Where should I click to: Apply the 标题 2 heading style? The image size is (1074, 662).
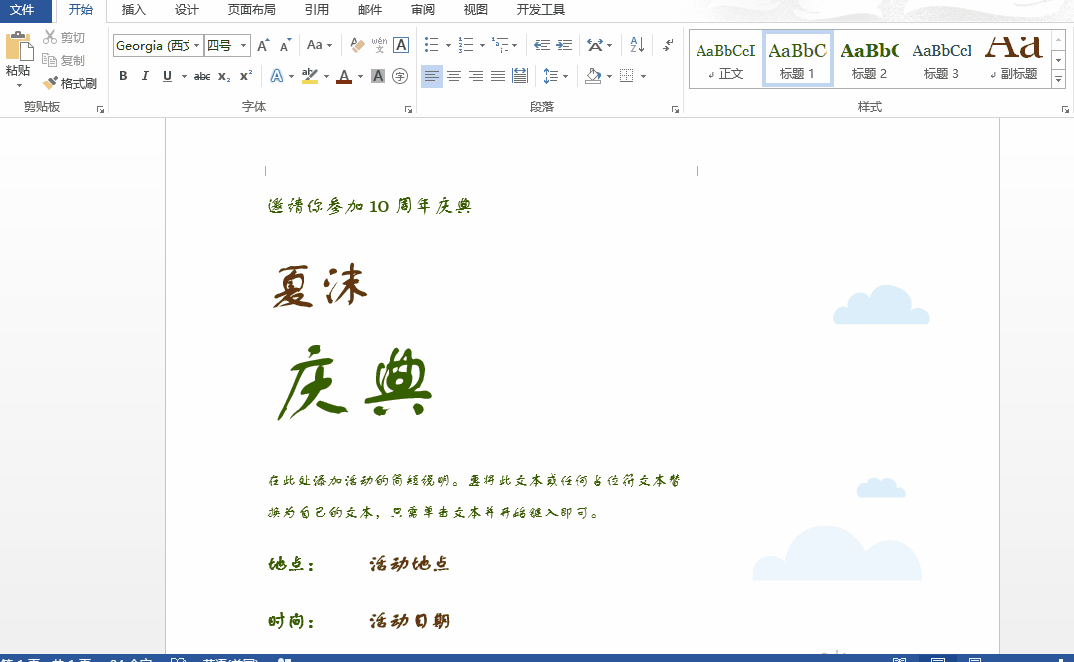(x=869, y=59)
